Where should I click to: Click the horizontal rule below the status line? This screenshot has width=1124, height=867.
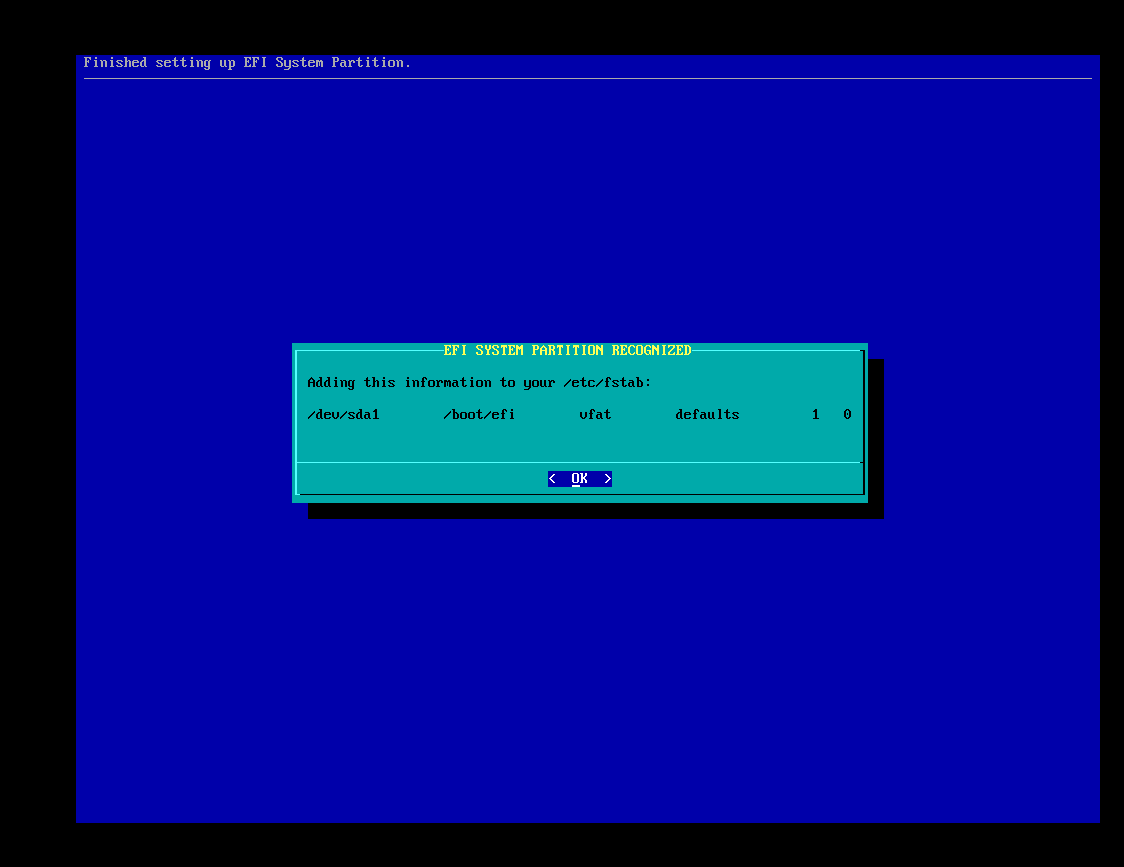[587, 78]
